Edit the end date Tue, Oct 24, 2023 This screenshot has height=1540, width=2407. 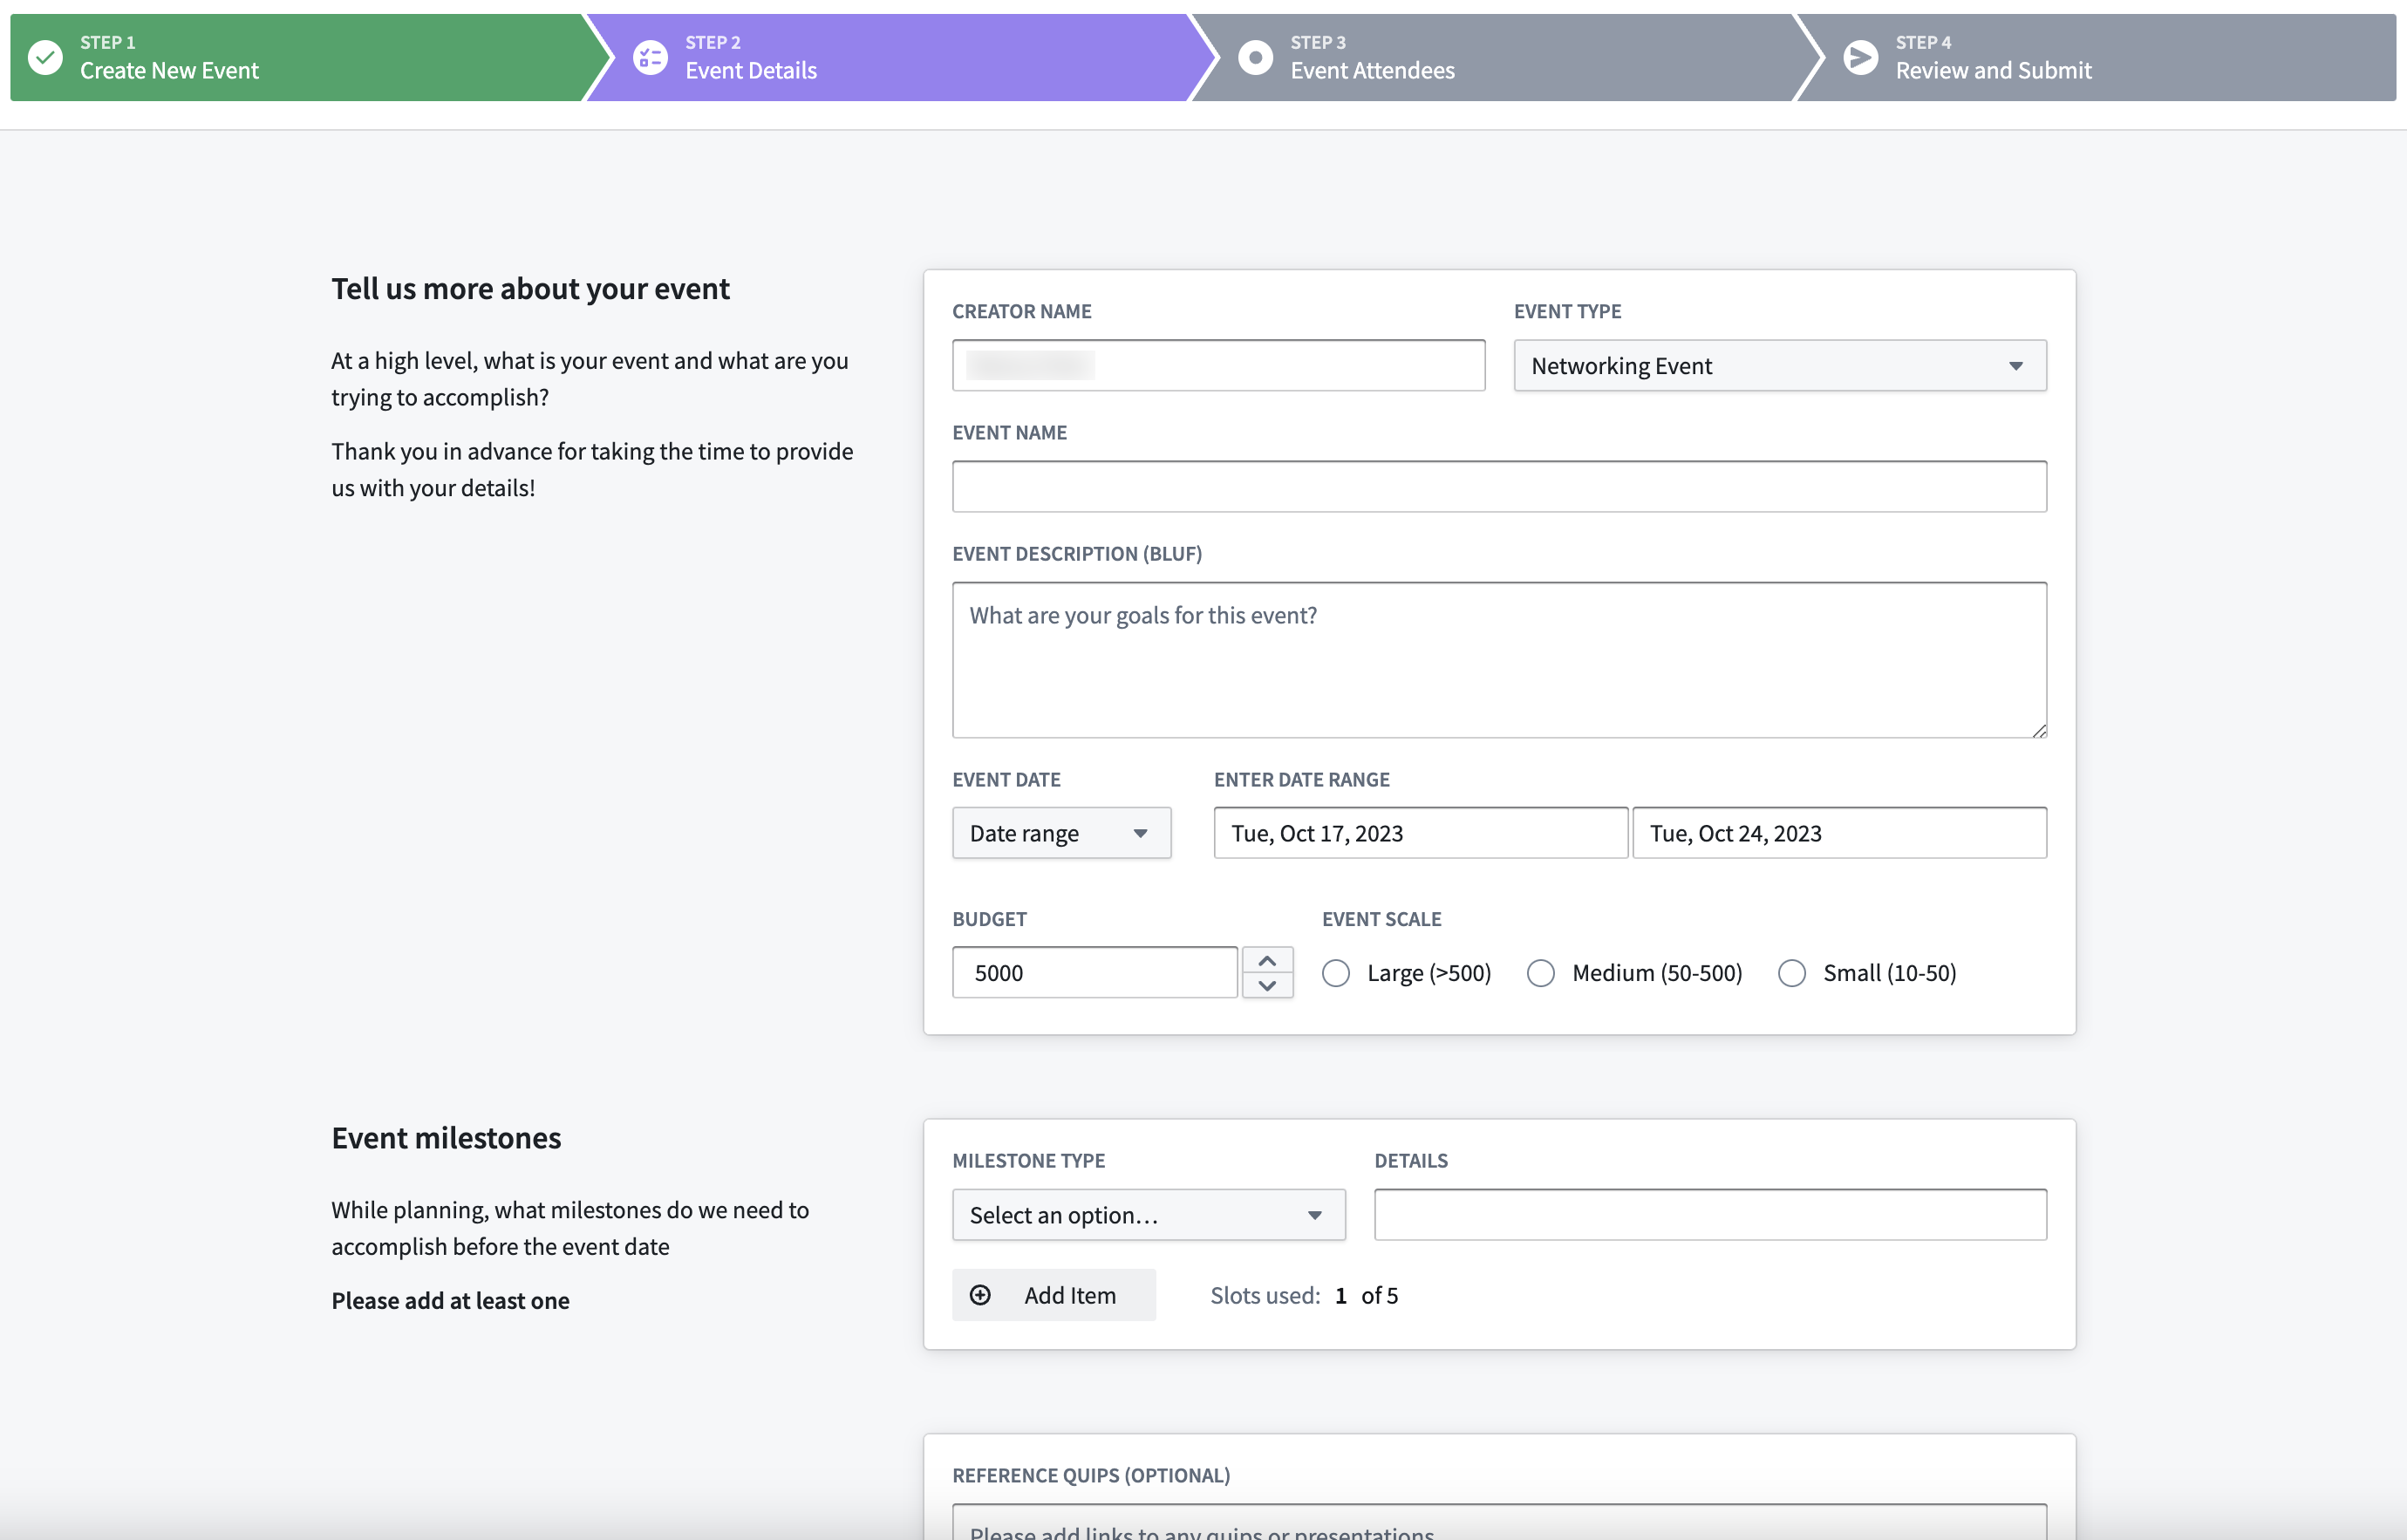(x=1839, y=833)
